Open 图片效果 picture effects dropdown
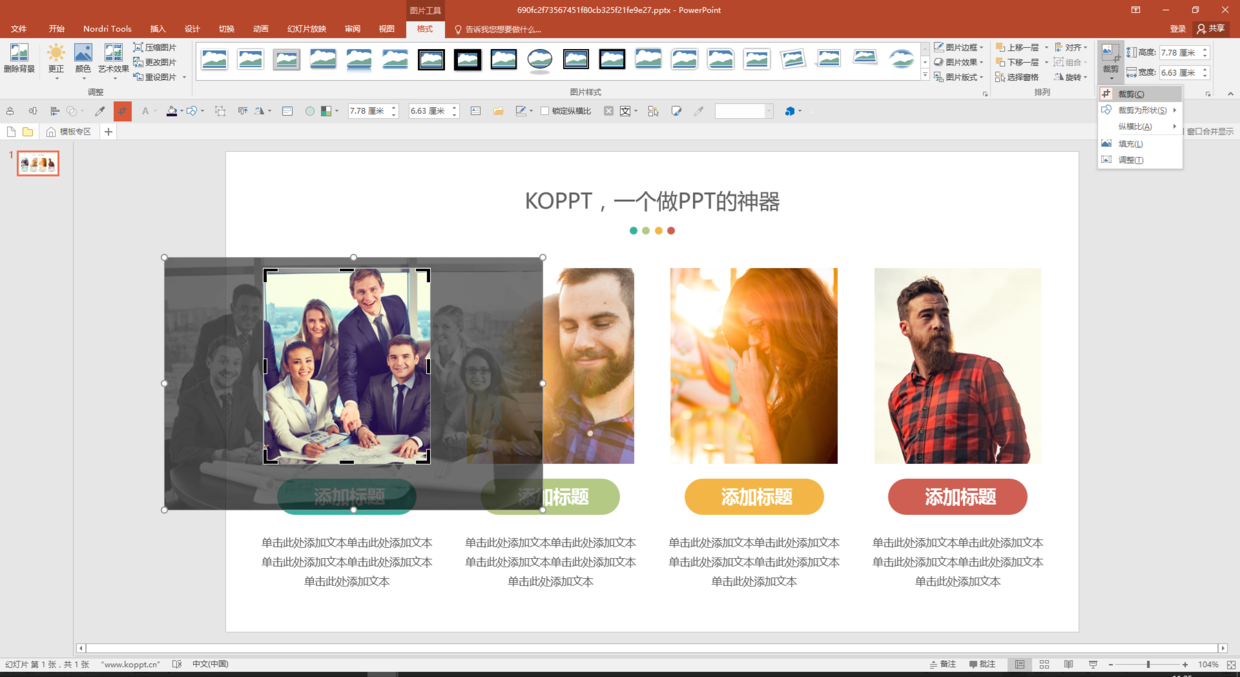 958,62
